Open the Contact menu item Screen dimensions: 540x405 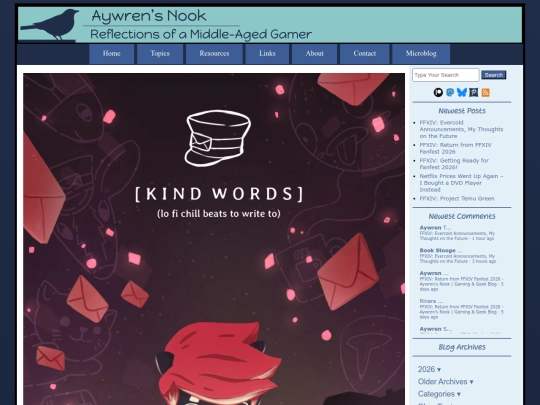tap(364, 54)
